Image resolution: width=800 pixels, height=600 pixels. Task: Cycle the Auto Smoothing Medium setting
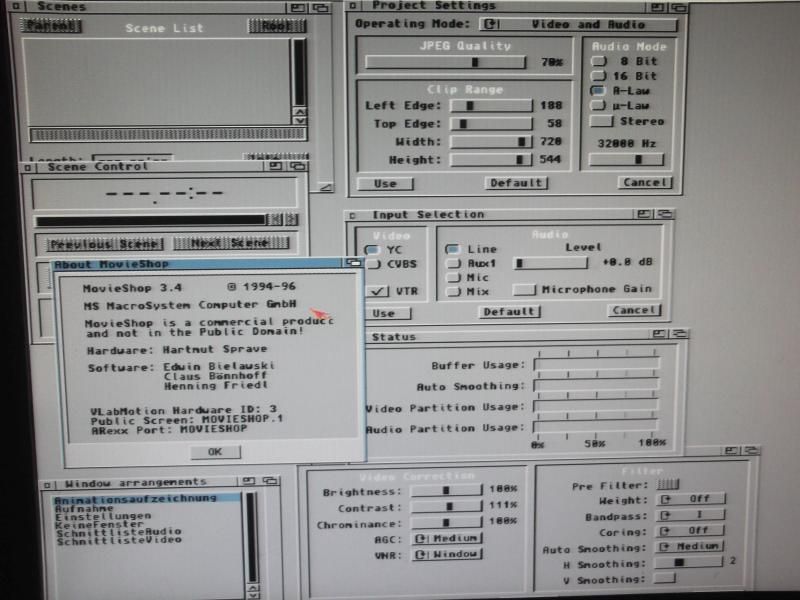[x=691, y=547]
